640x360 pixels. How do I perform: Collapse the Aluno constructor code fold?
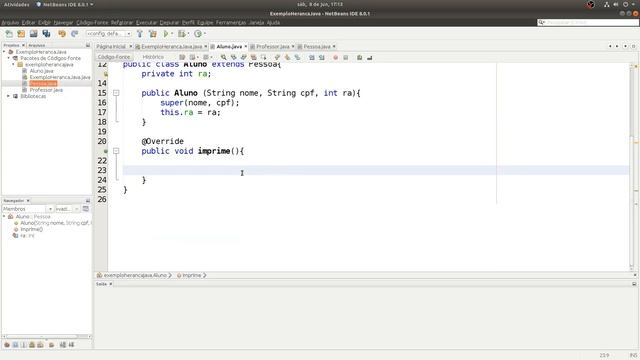tap(116, 93)
